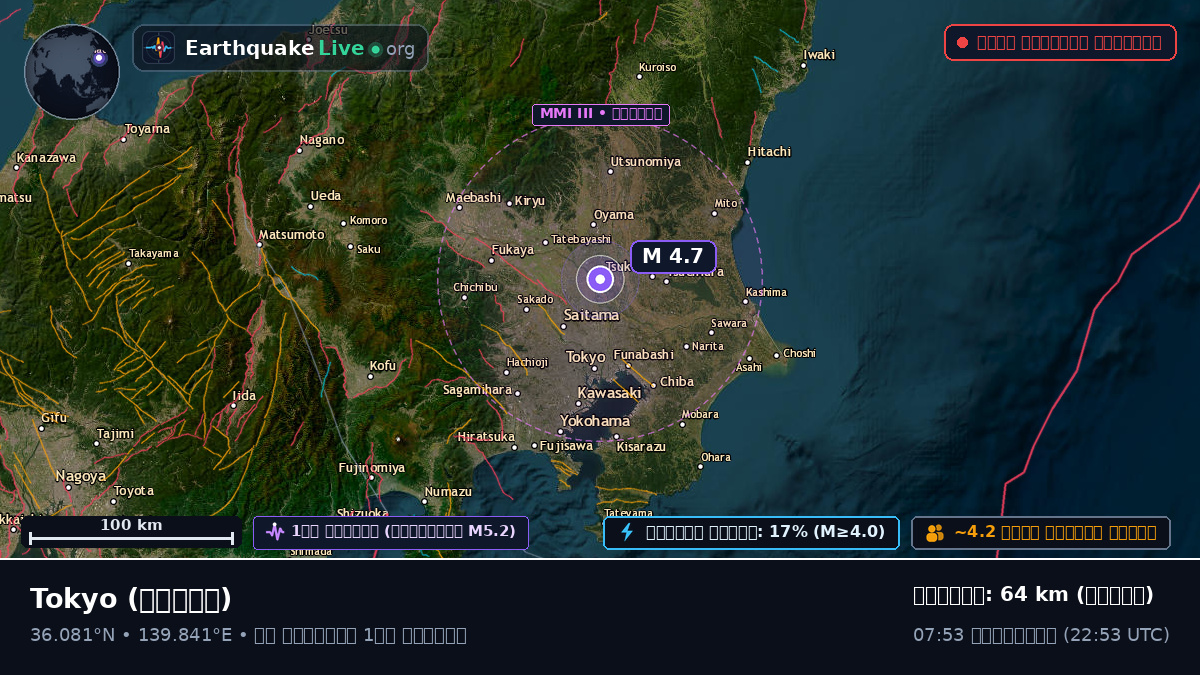
Task: Click the Mito city label
Action: [726, 204]
